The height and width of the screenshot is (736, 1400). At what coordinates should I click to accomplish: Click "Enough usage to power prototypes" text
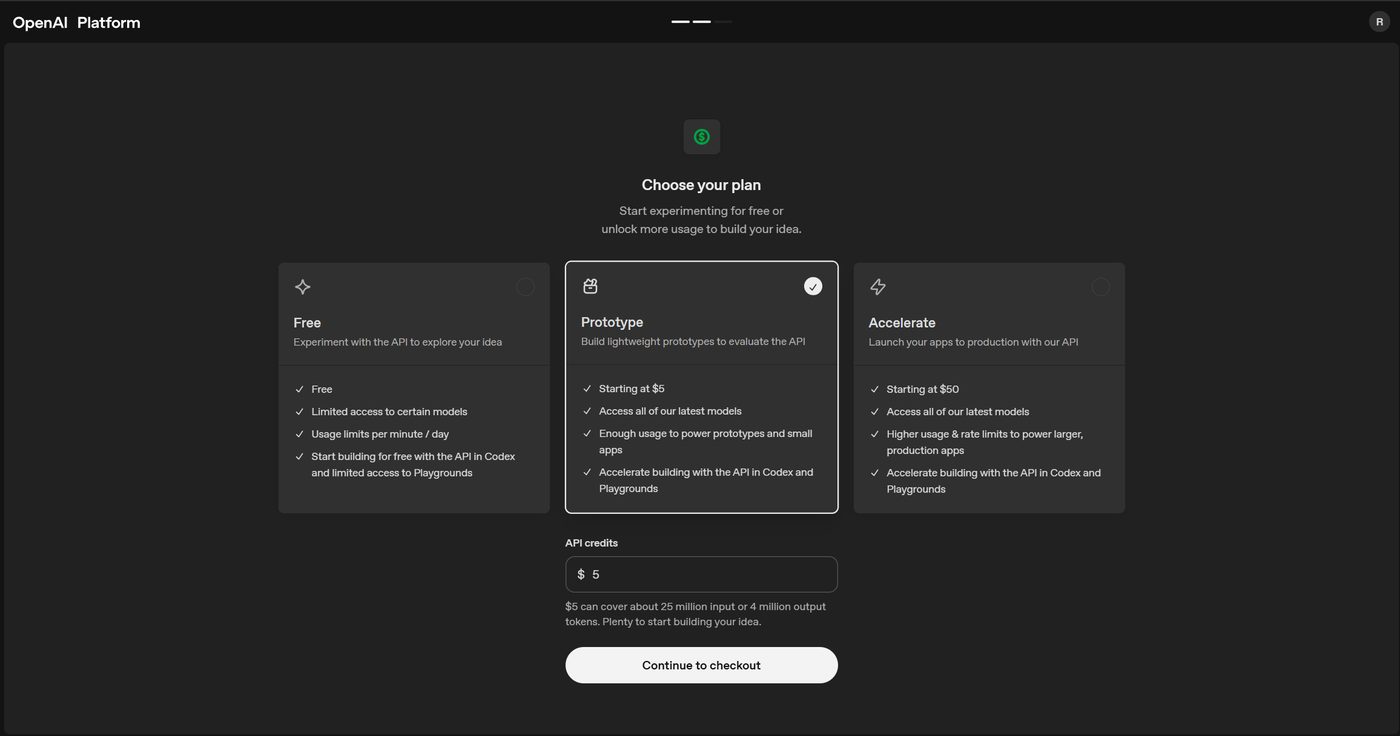click(x=706, y=442)
